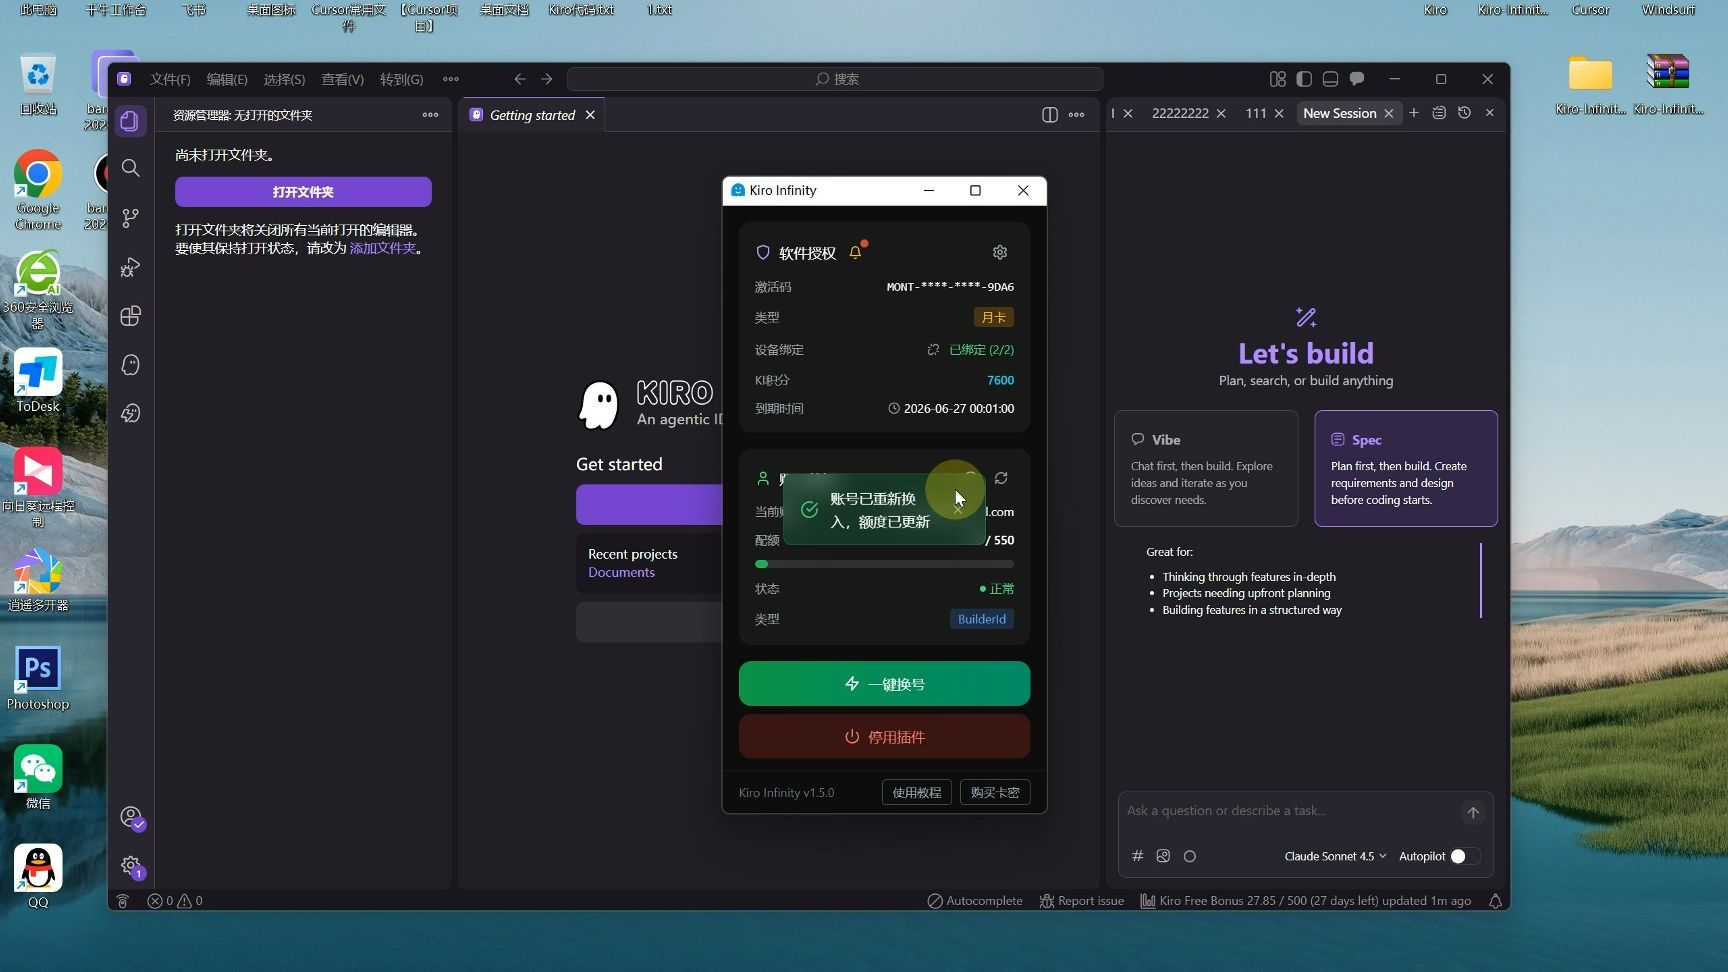The image size is (1728, 972).
Task: Open the Source Control view
Action: (130, 217)
